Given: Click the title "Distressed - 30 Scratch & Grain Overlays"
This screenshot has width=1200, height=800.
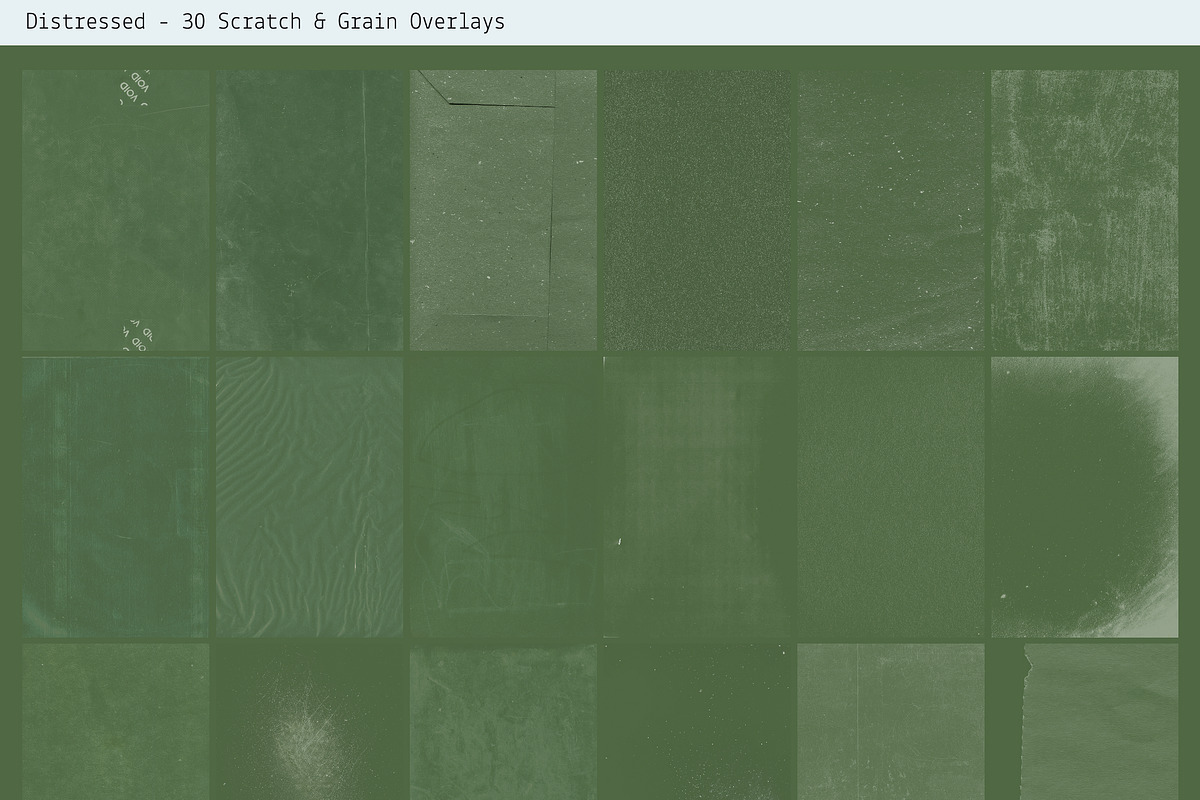Looking at the screenshot, I should tap(265, 21).
